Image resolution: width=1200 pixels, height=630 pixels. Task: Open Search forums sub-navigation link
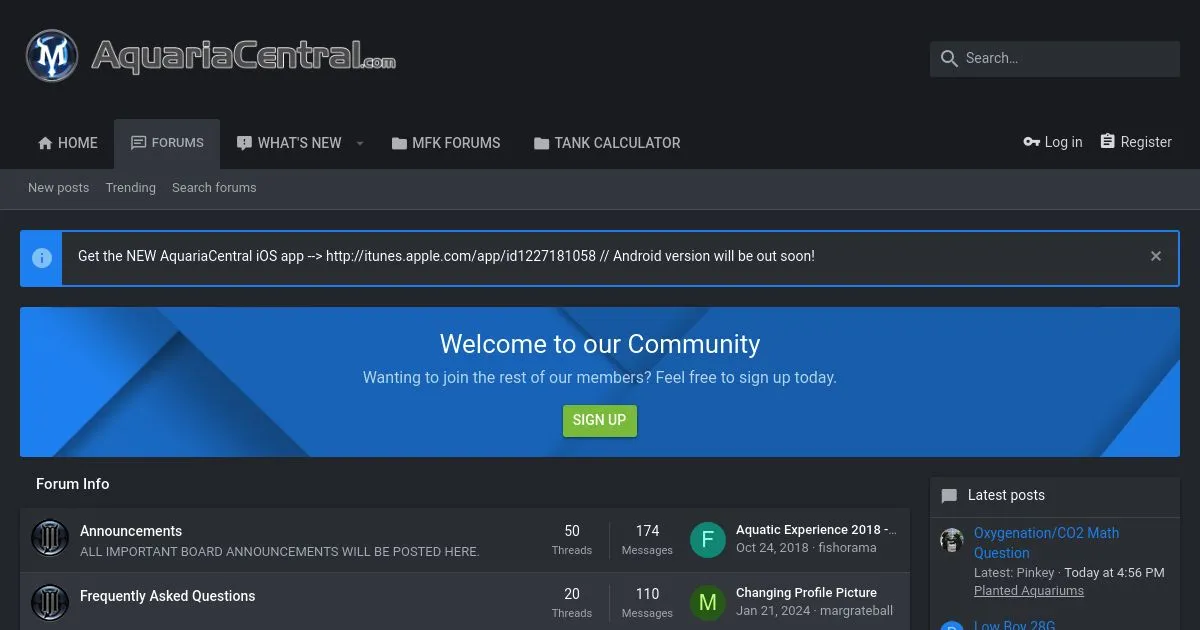point(214,188)
